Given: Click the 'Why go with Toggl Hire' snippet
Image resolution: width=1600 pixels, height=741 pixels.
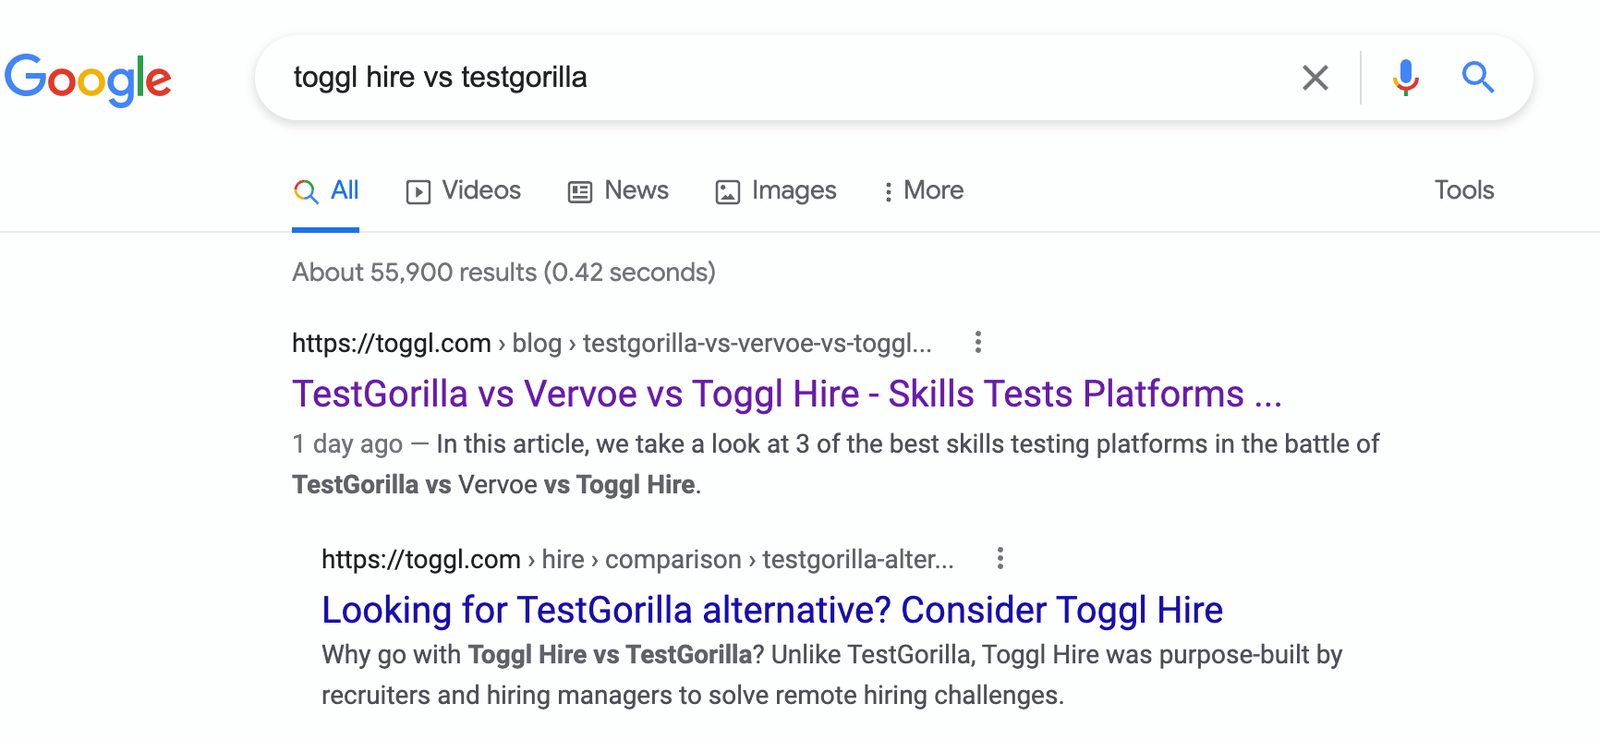Looking at the screenshot, I should [x=831, y=675].
